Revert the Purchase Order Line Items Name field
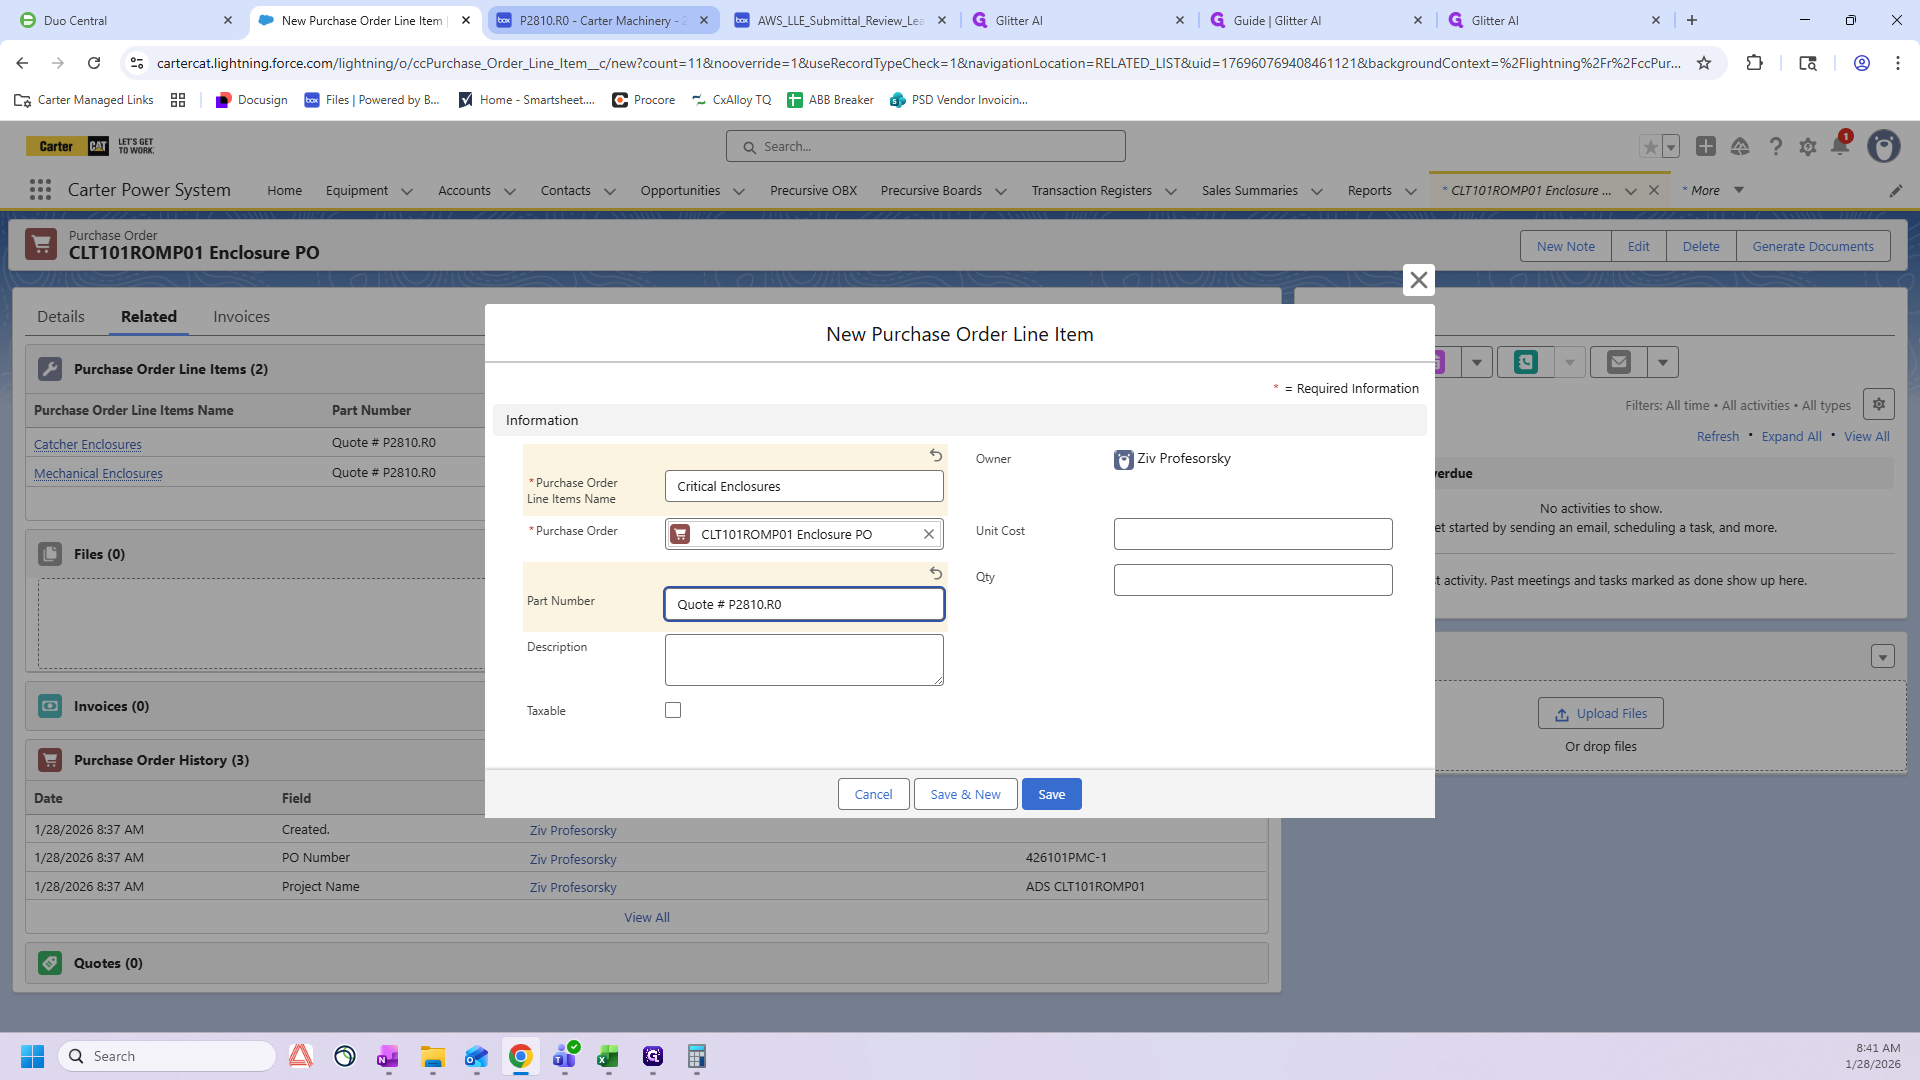The image size is (1920, 1080). click(936, 455)
